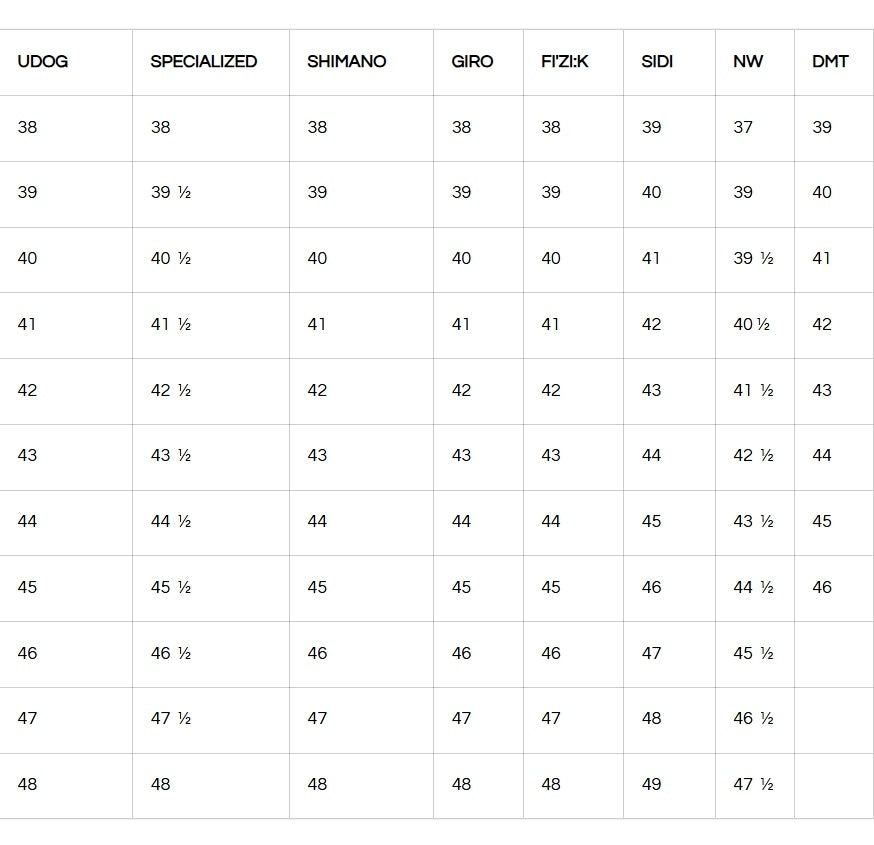This screenshot has height=845, width=874.
Task: Select 39 ½ in the SPECIALIZED column
Action: [x=171, y=193]
